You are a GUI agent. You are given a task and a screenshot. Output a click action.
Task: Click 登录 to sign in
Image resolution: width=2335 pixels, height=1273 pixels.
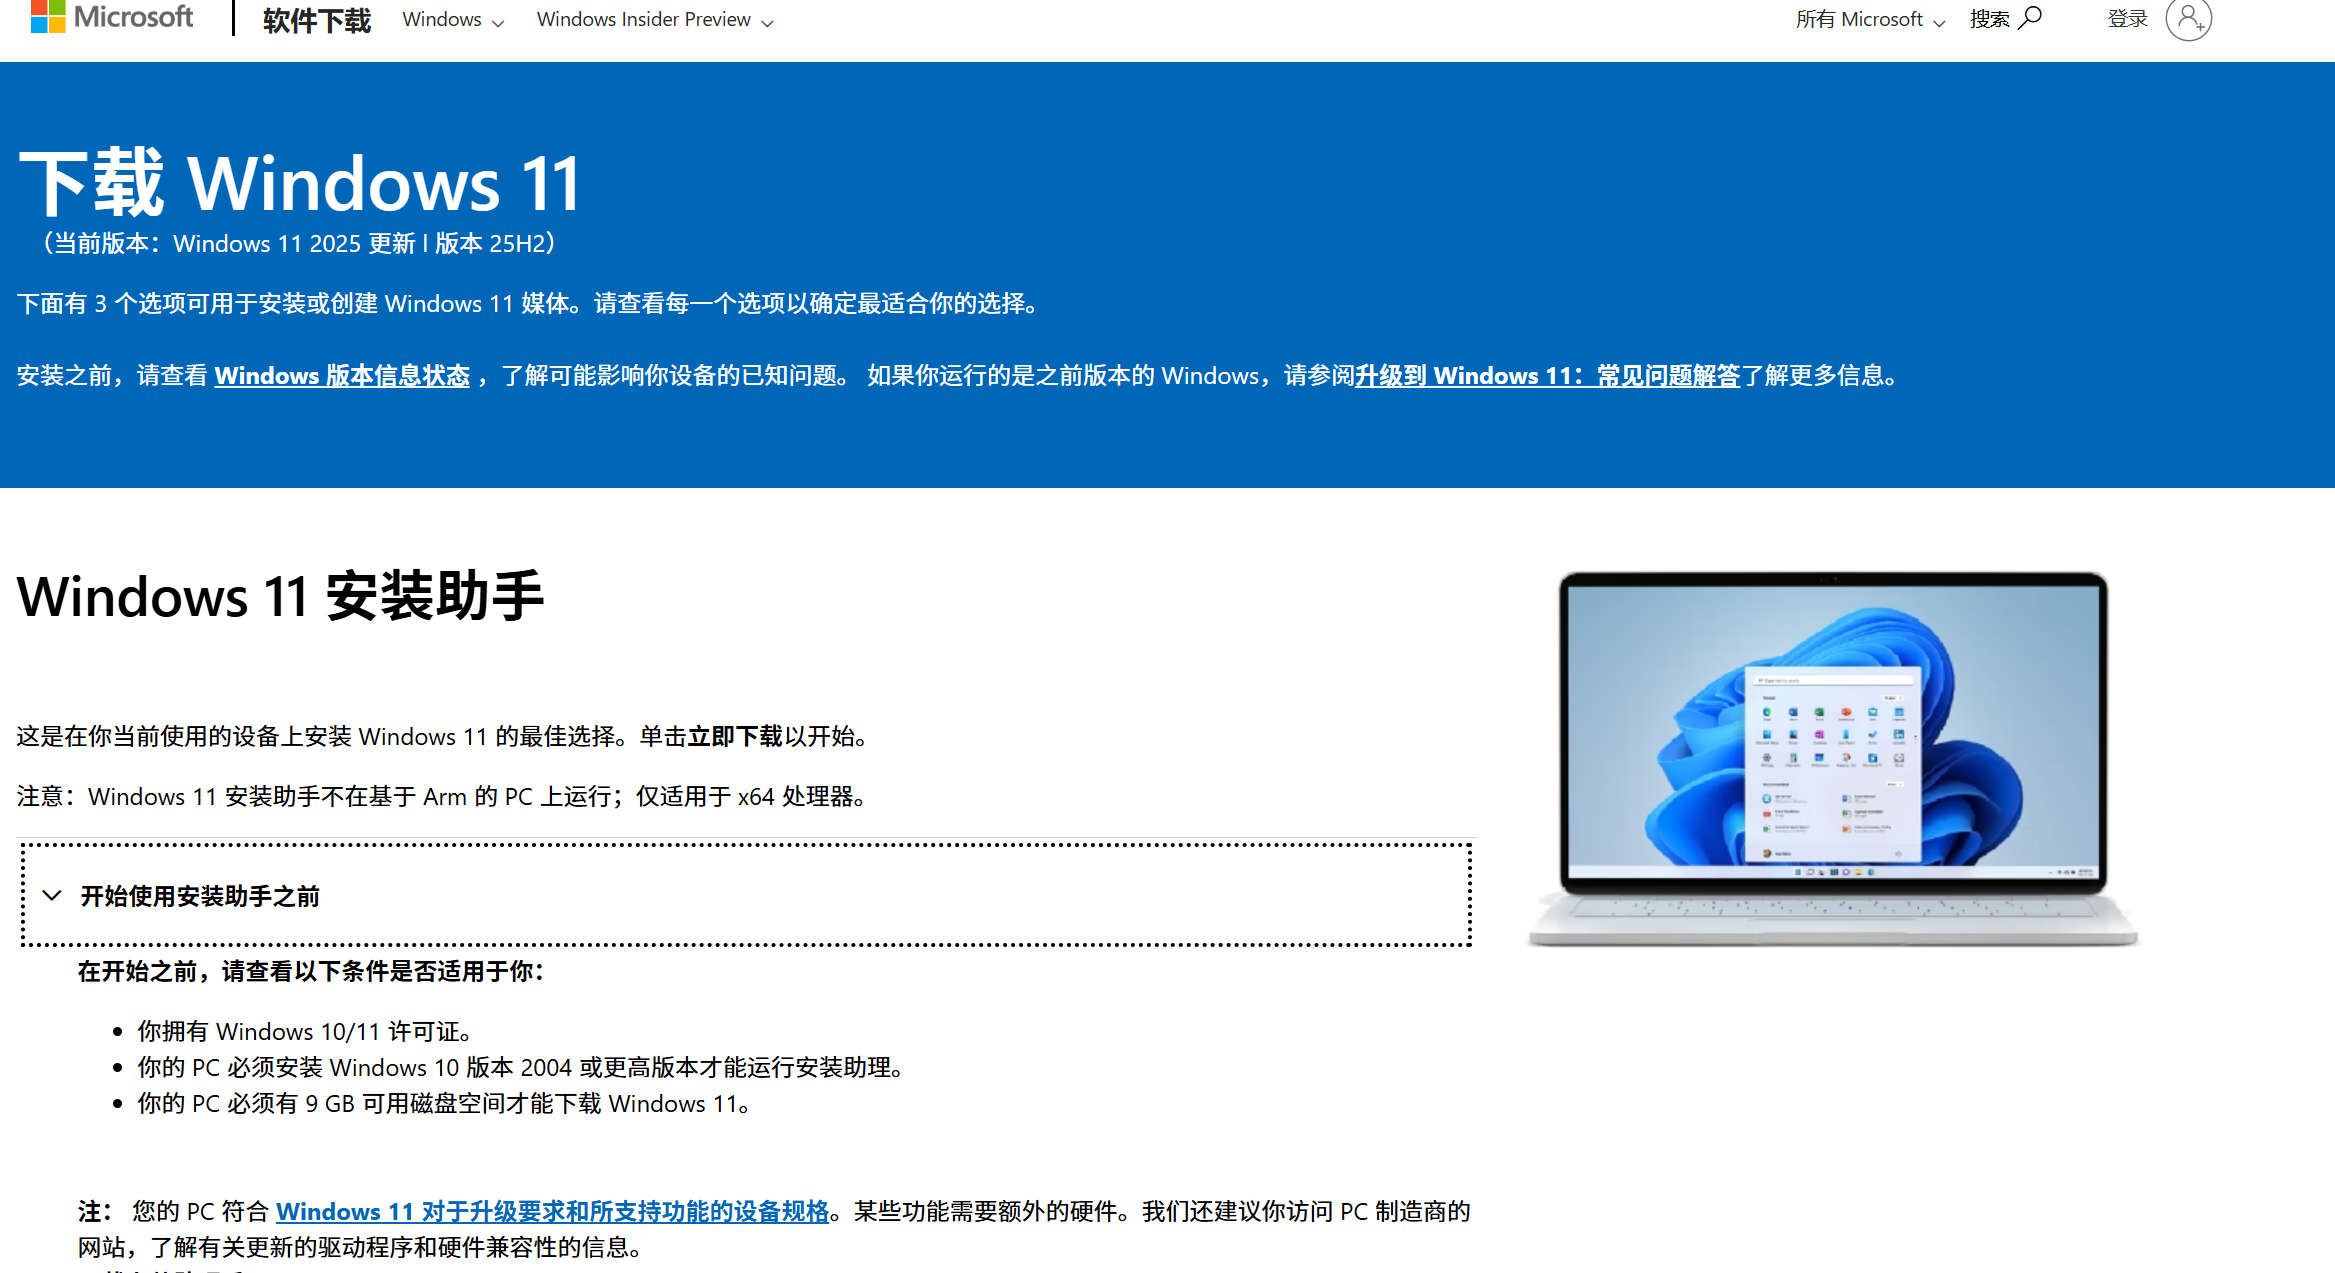2128,17
